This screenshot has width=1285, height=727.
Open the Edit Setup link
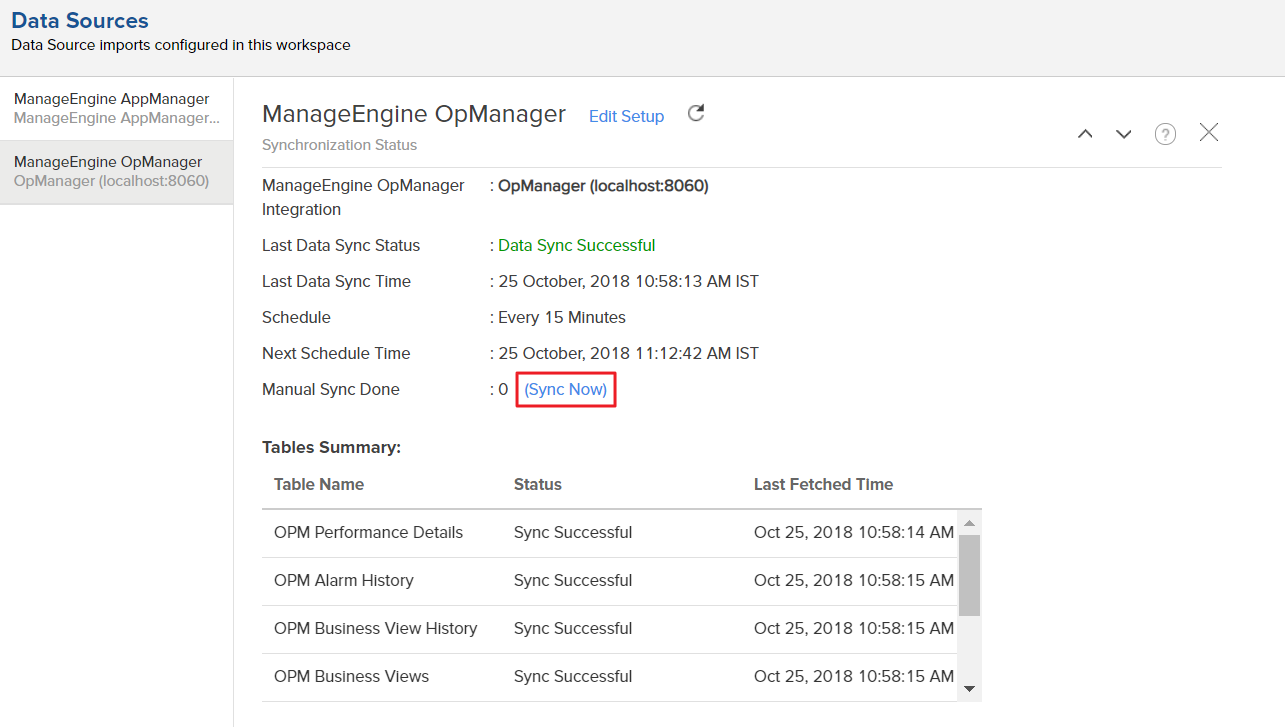(x=626, y=116)
